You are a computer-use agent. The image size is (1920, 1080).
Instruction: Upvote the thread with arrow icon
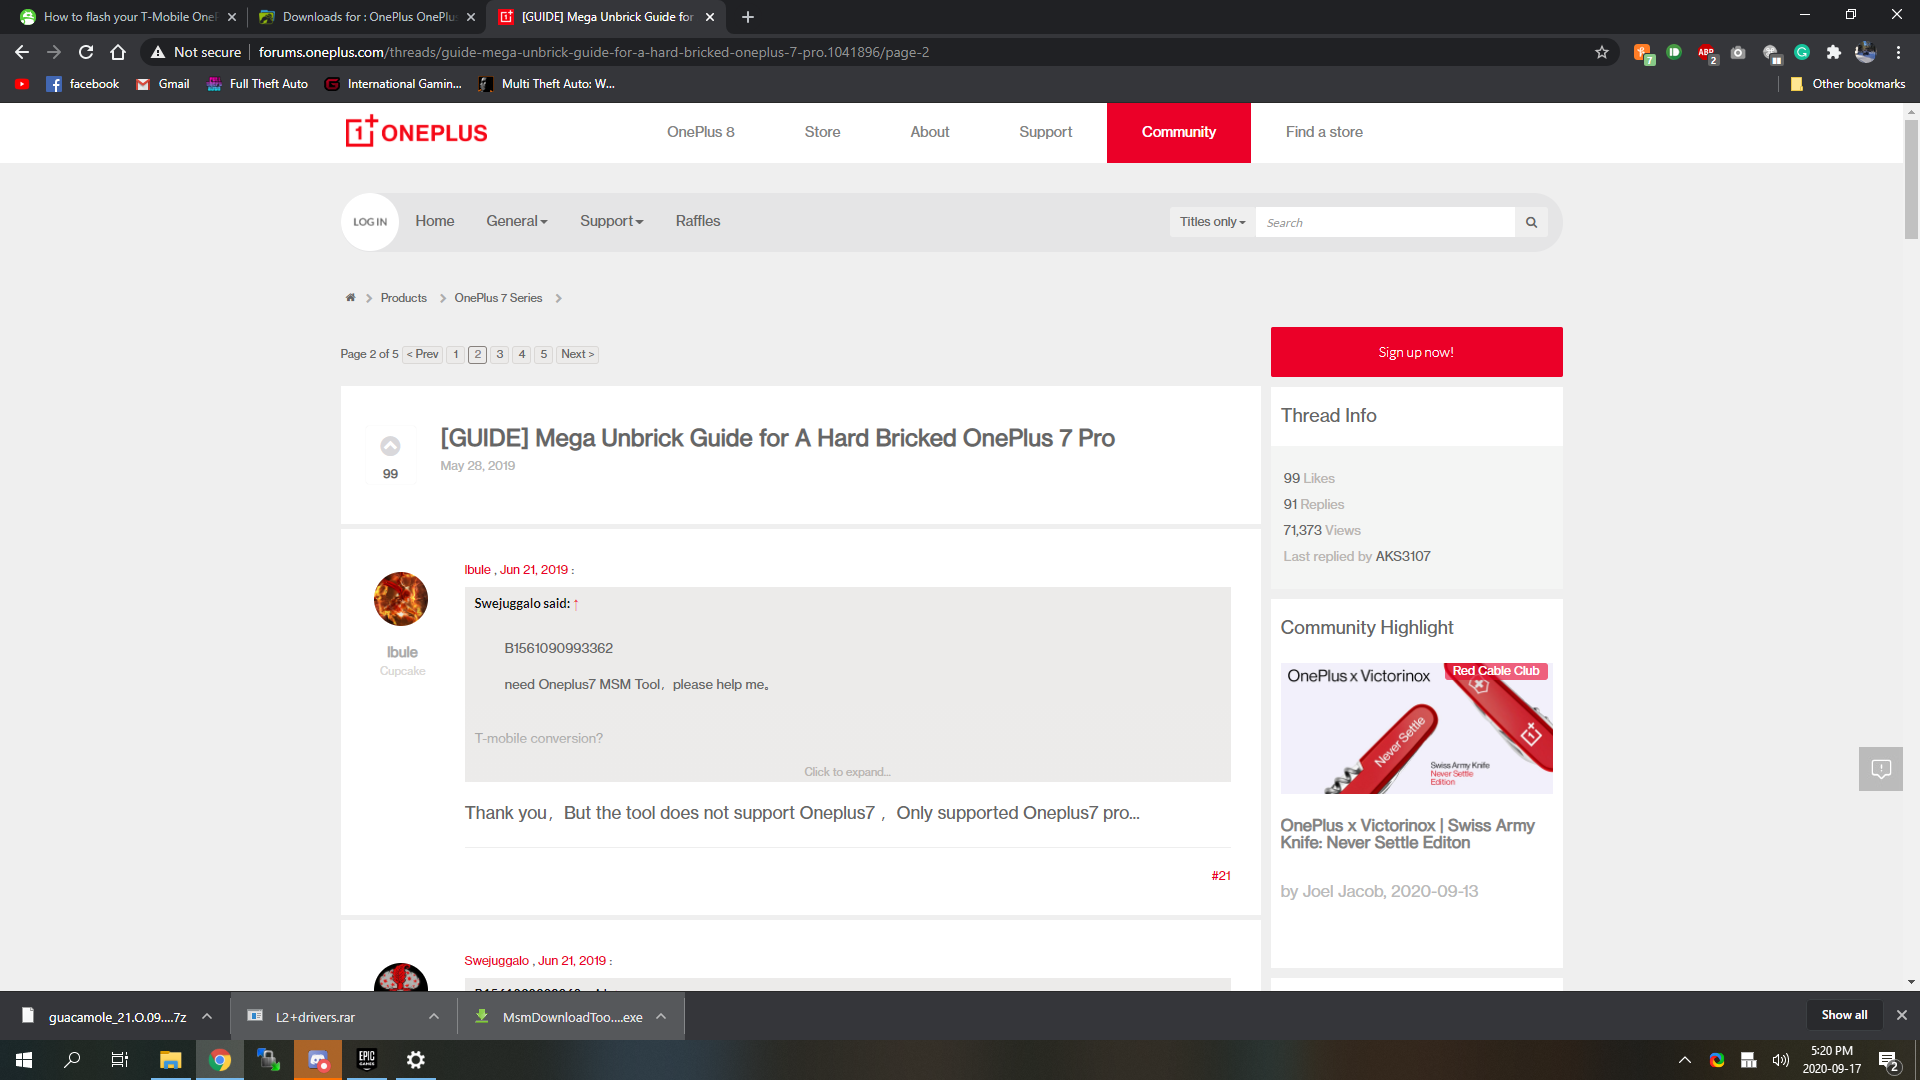pos(390,446)
